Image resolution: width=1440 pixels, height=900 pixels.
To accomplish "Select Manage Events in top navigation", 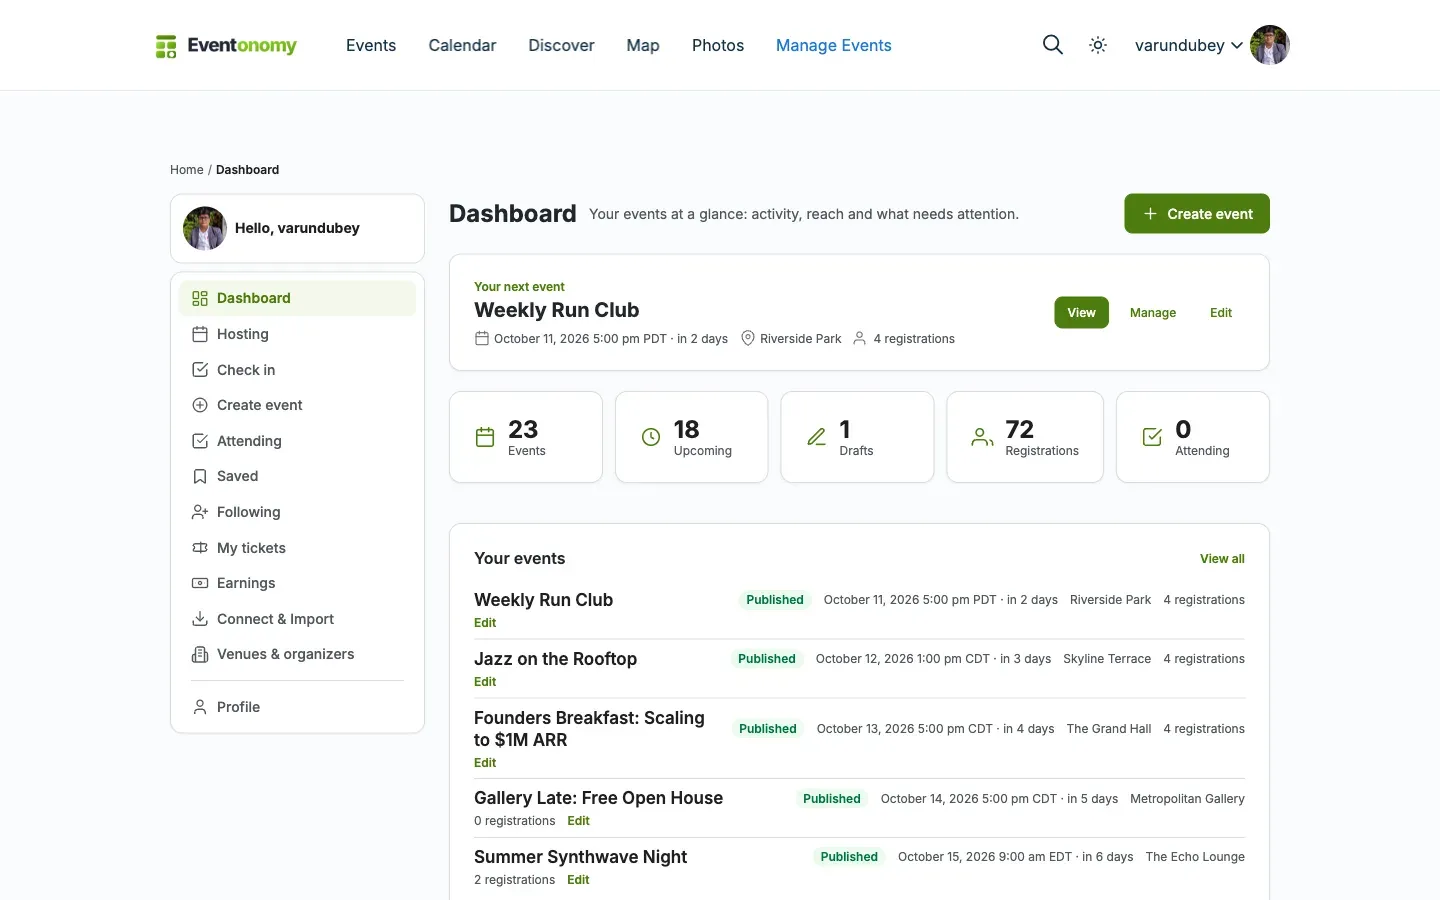I will click(834, 45).
